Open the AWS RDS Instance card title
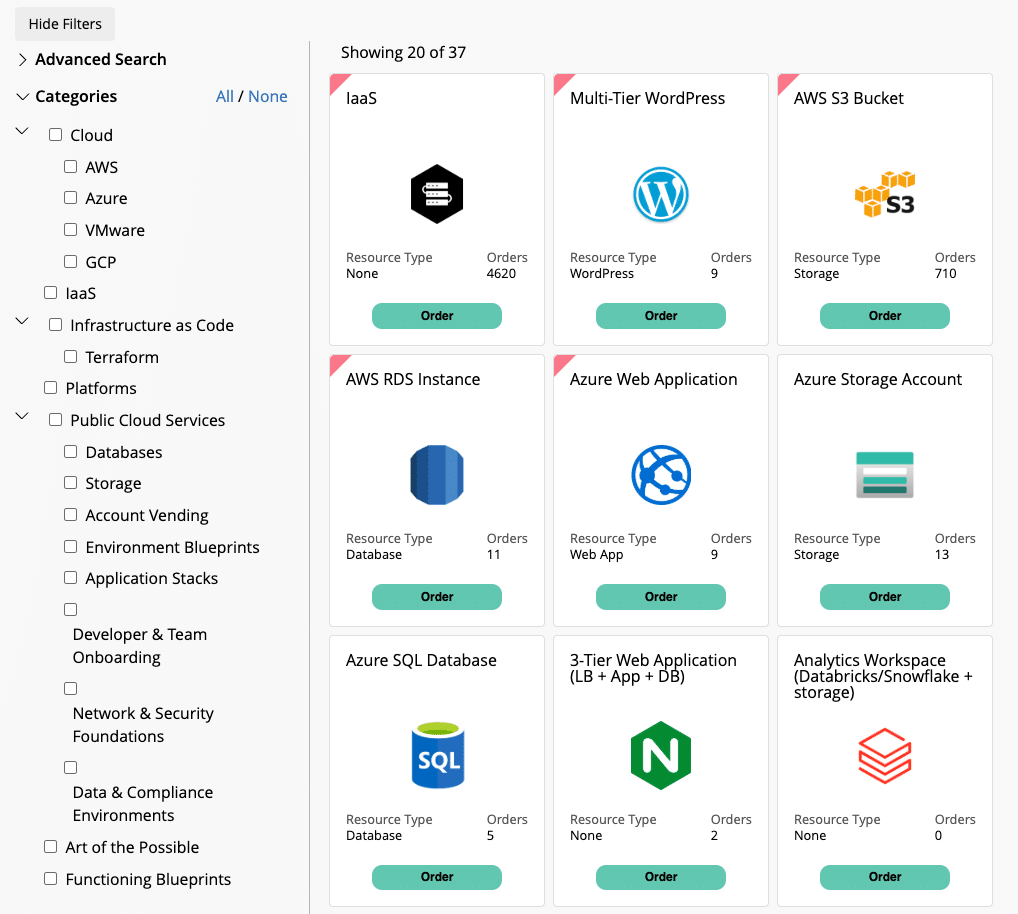The image size is (1018, 914). pos(413,379)
